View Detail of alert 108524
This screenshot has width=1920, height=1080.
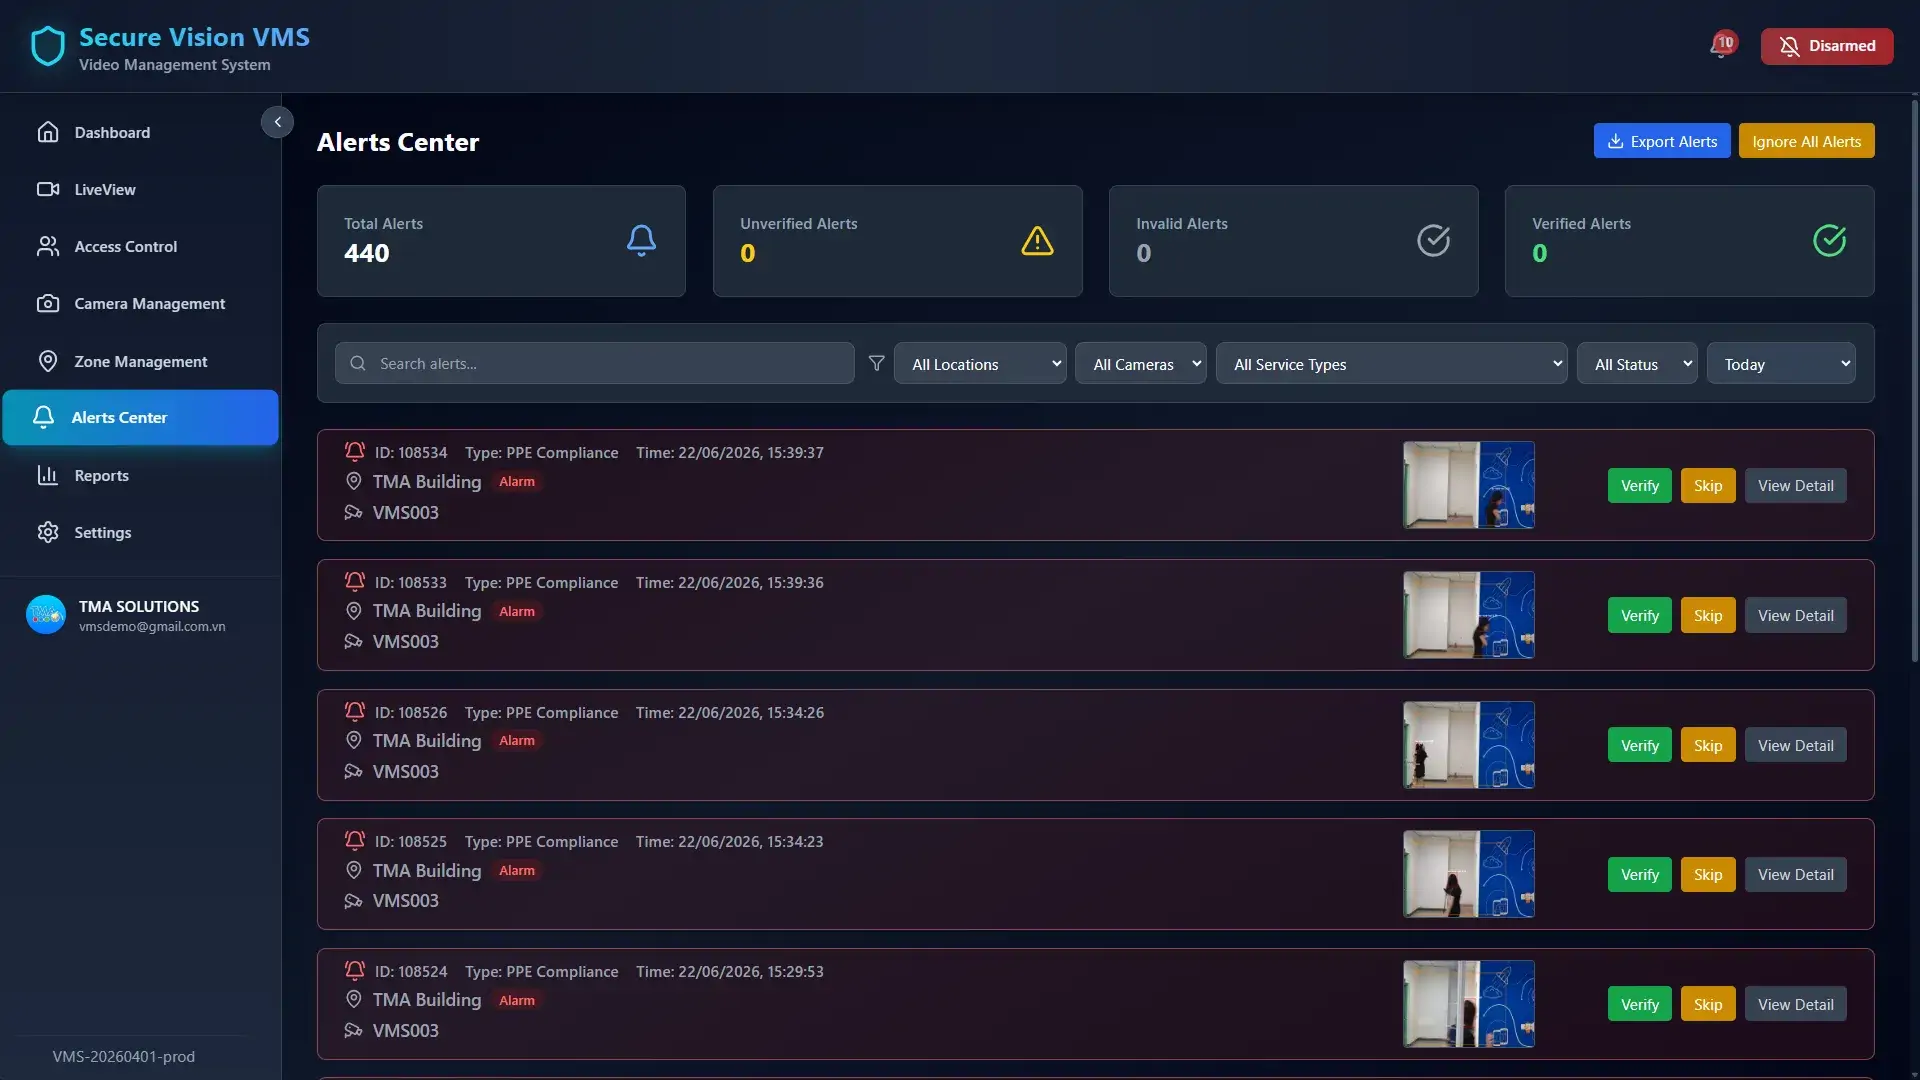pyautogui.click(x=1795, y=1004)
